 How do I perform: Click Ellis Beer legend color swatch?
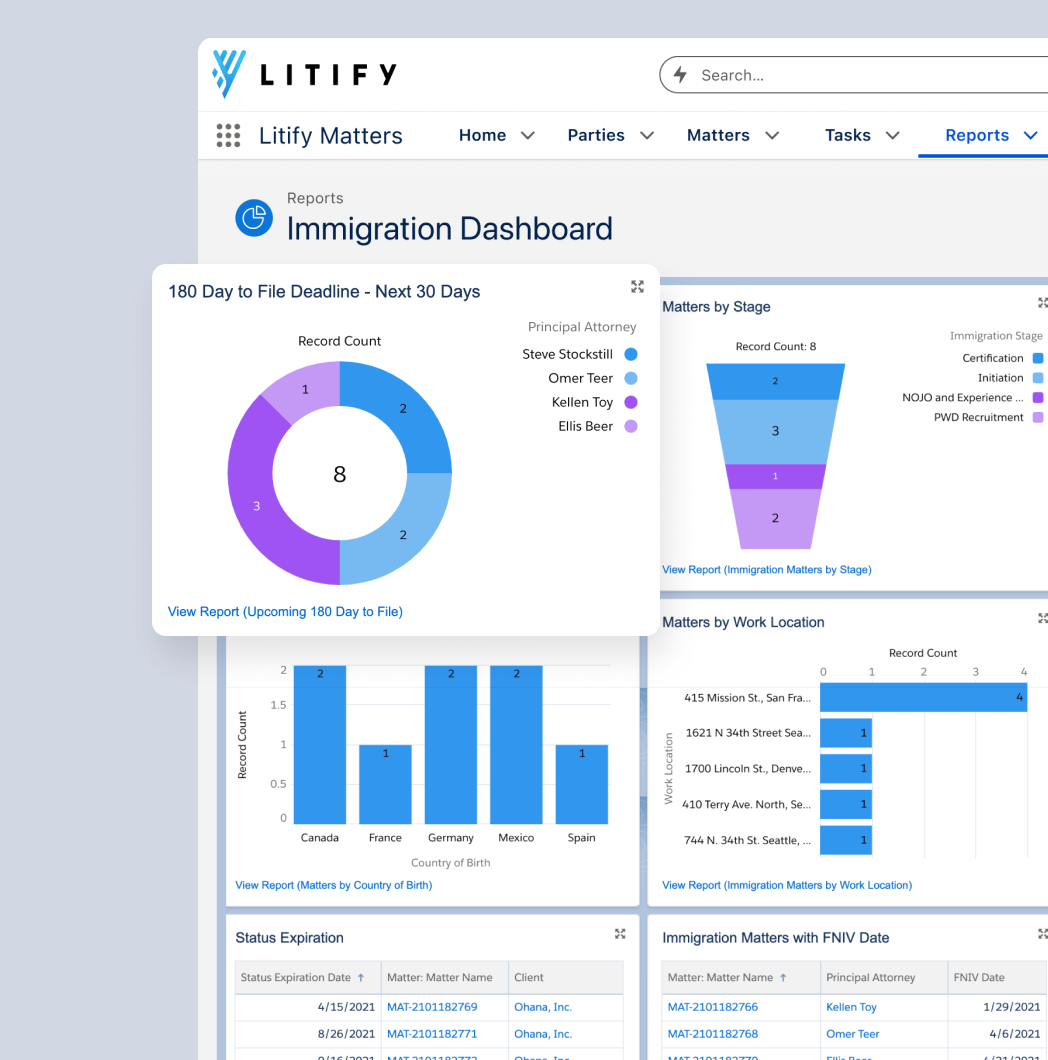[x=631, y=427]
